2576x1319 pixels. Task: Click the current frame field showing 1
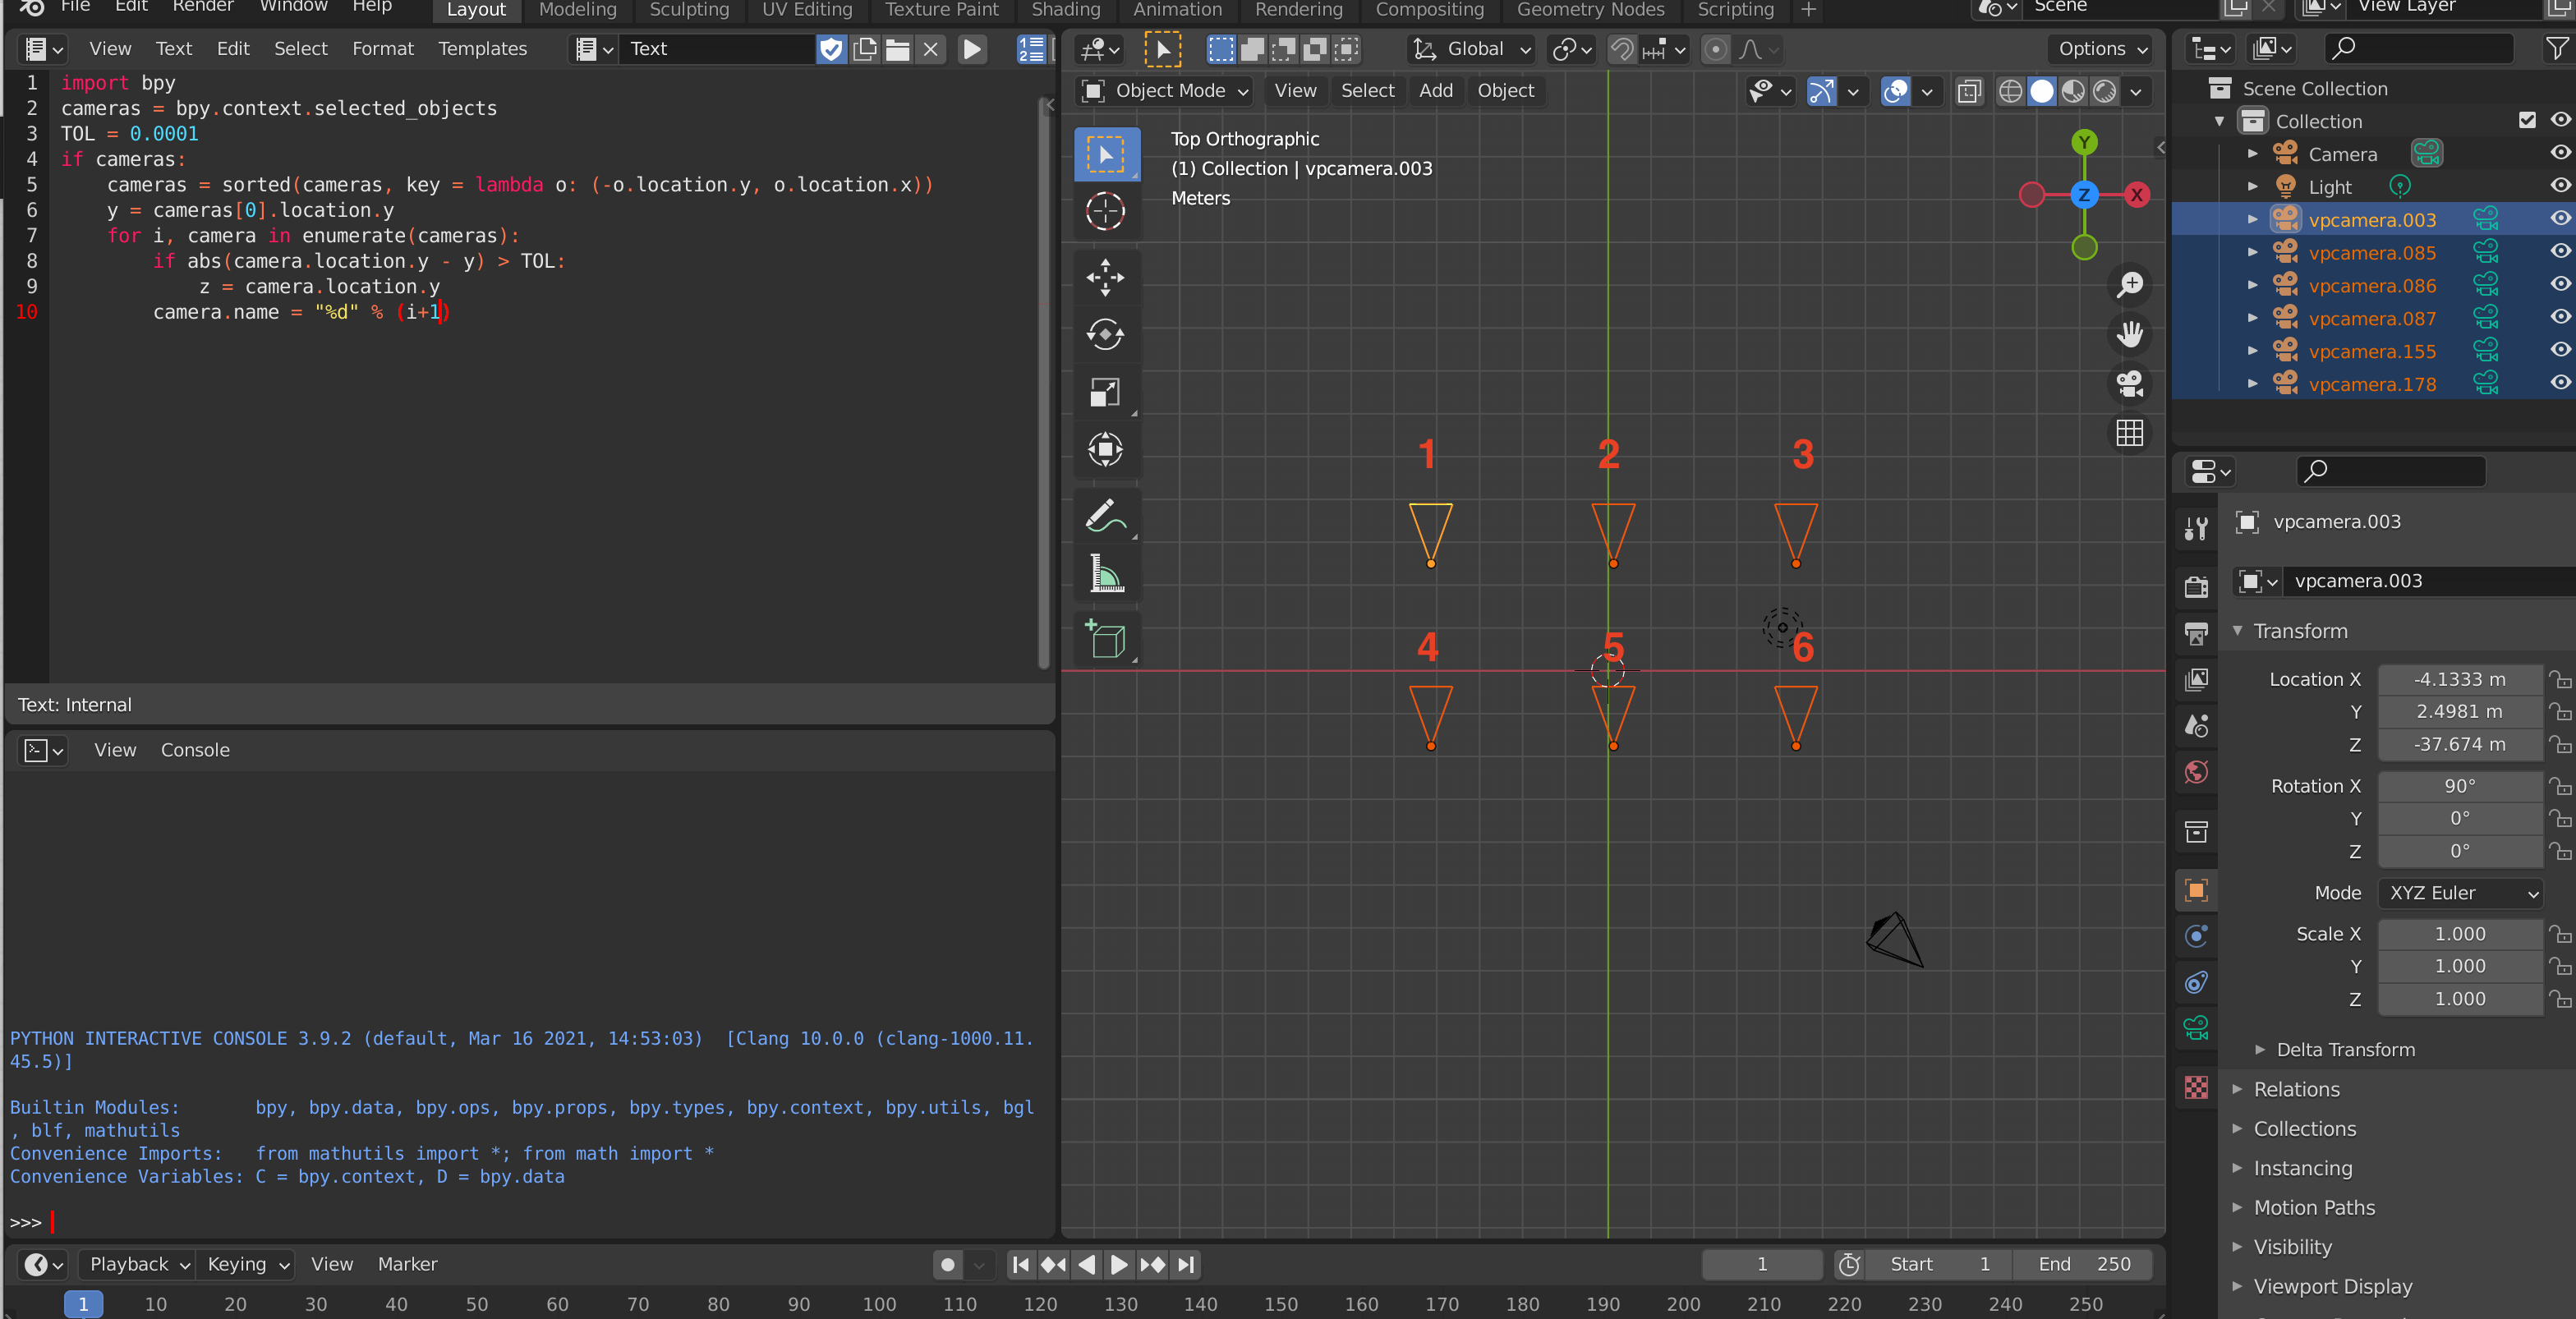pyautogui.click(x=1761, y=1265)
